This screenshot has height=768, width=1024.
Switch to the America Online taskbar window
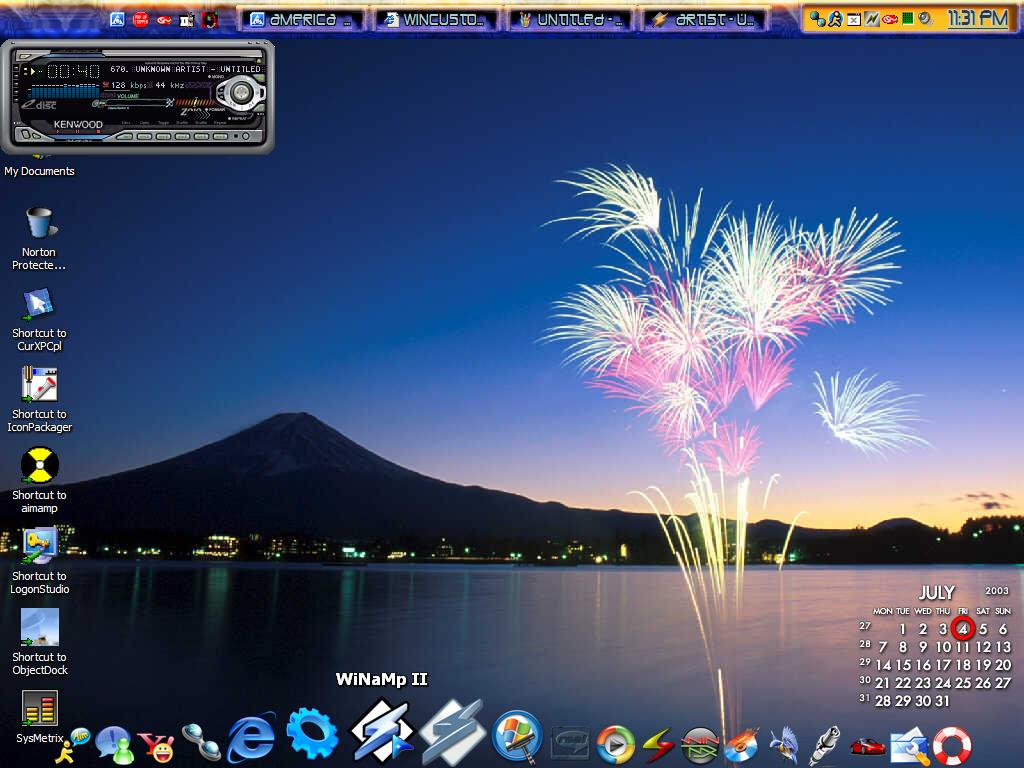pyautogui.click(x=302, y=20)
